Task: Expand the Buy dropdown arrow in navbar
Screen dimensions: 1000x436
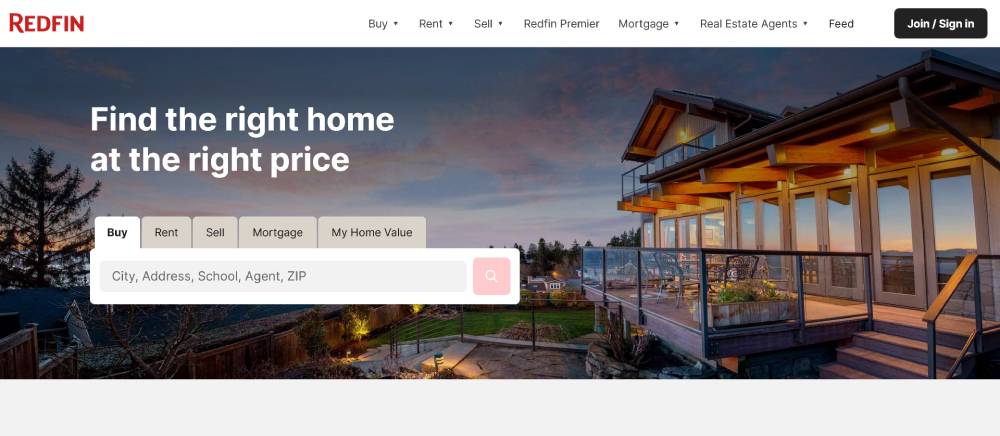Action: [395, 24]
